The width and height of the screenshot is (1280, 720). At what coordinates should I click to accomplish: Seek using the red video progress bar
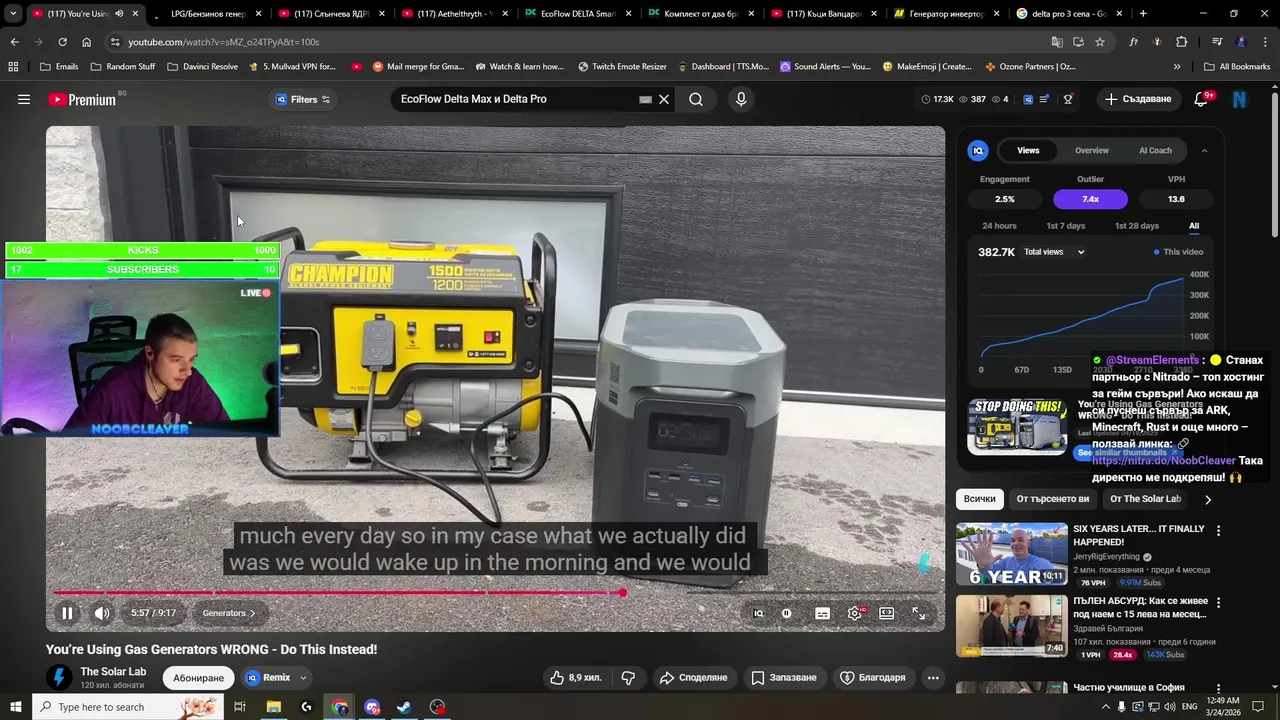(x=494, y=593)
